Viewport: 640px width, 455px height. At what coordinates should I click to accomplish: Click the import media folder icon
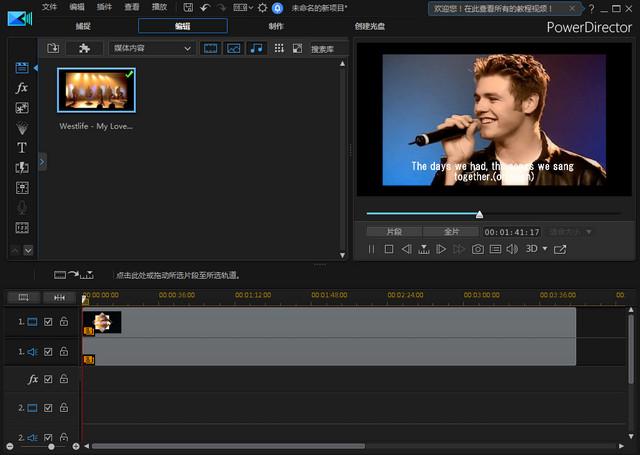53,48
